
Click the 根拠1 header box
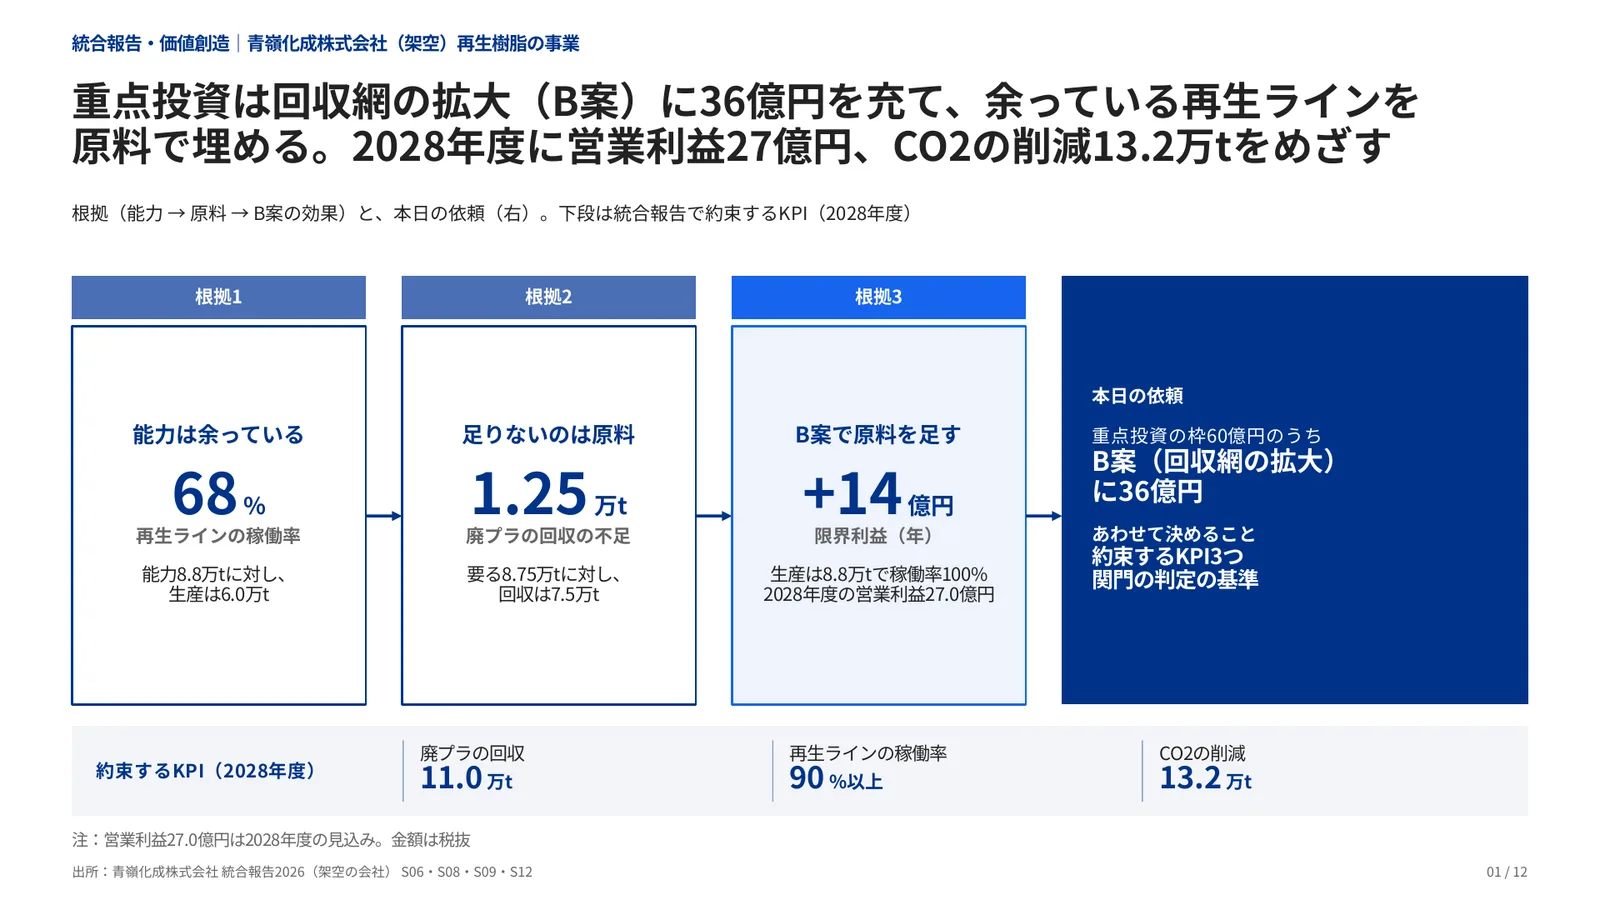pos(218,297)
